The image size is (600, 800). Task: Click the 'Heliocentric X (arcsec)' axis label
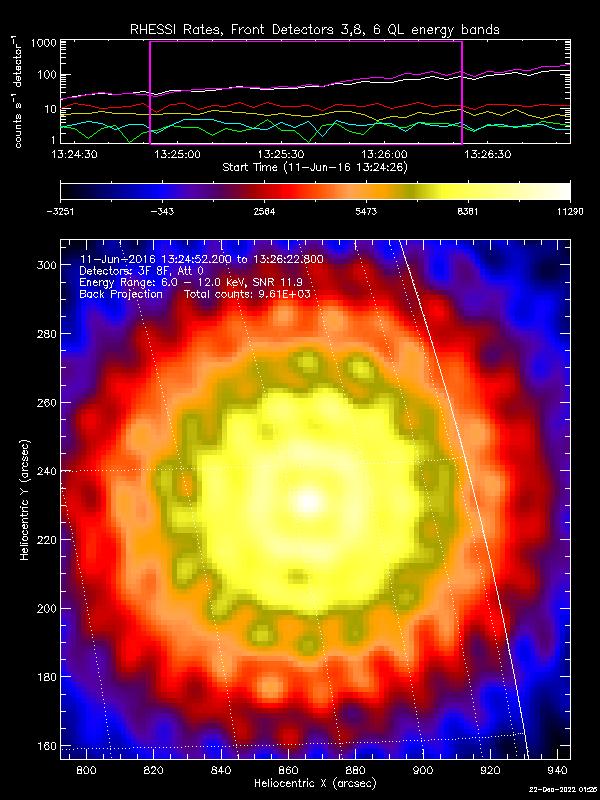315,783
